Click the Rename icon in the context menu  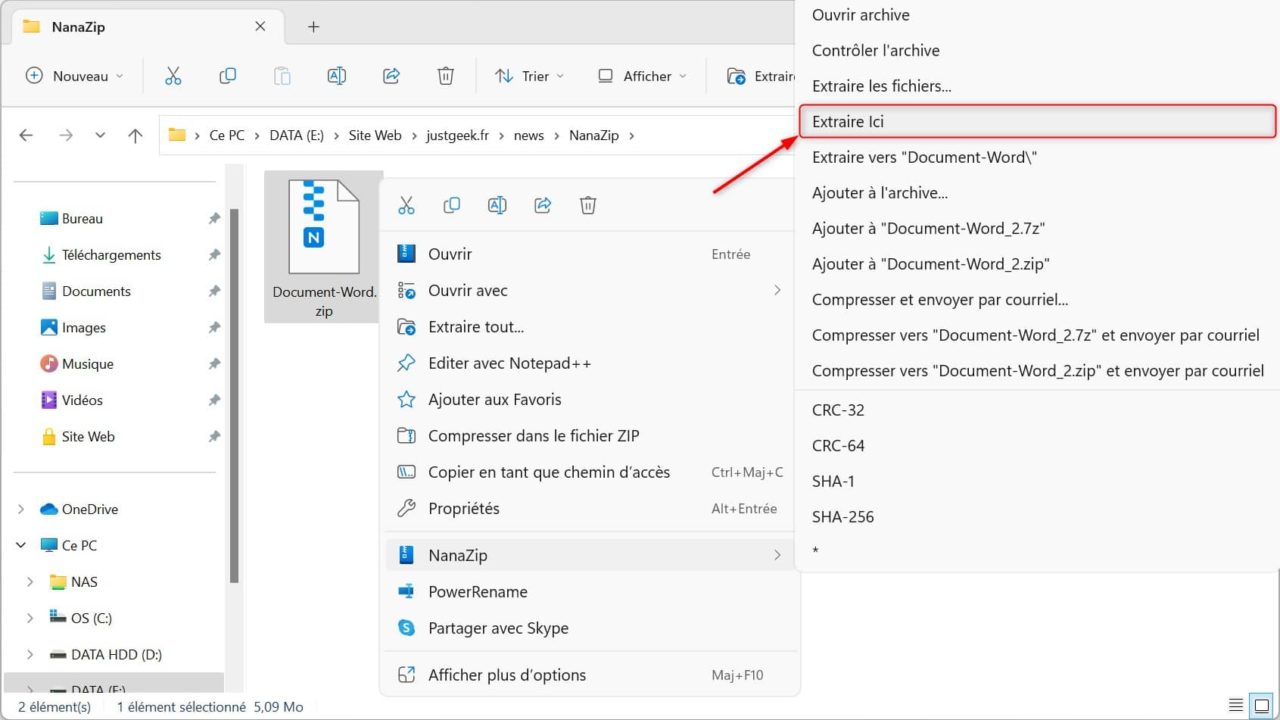pos(497,205)
